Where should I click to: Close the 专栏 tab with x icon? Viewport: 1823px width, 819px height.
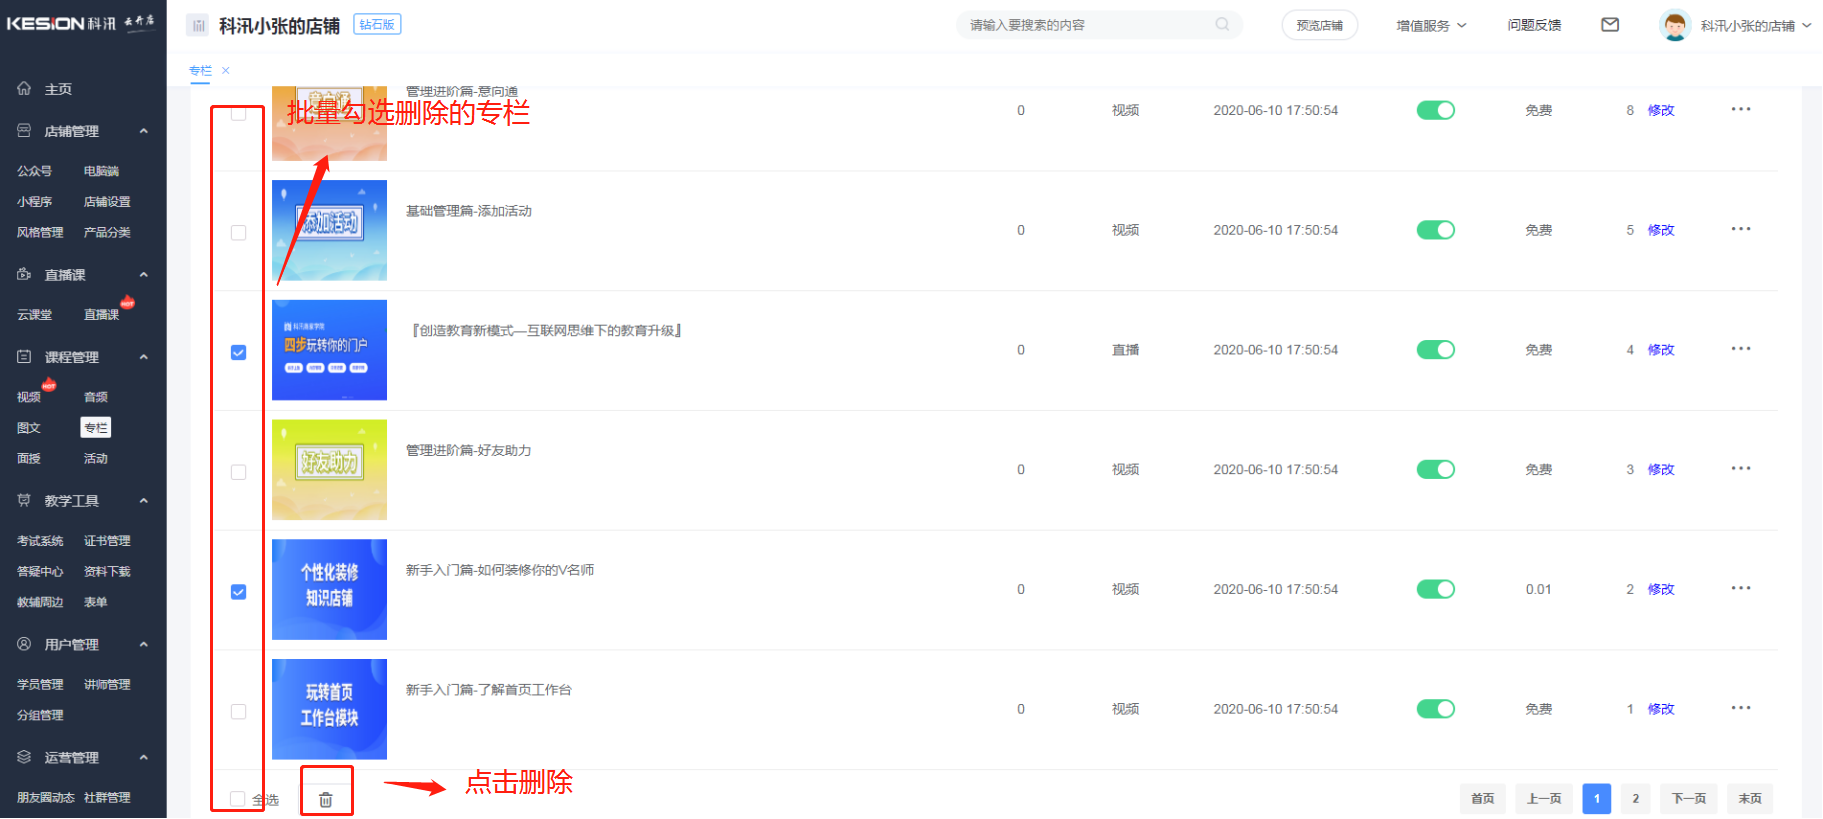tap(226, 70)
